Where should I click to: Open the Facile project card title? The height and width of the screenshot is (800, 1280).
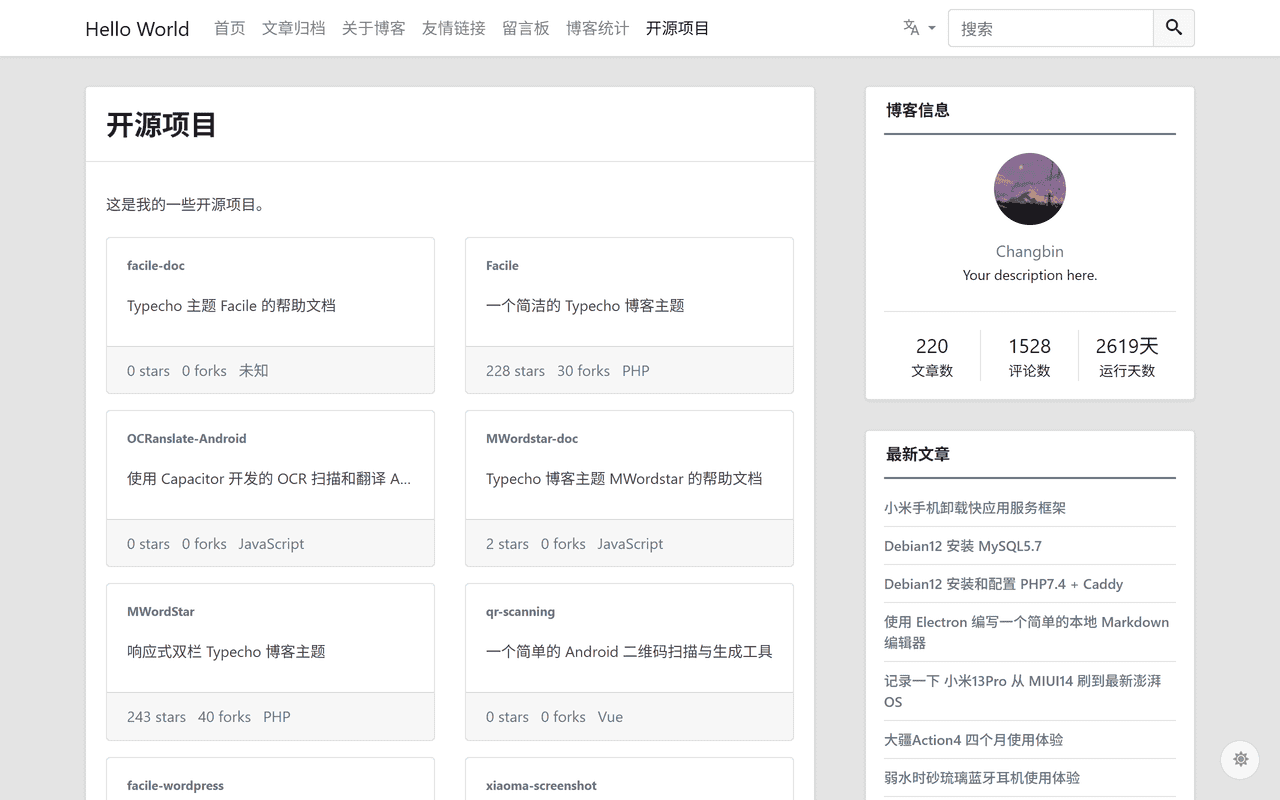(502, 265)
